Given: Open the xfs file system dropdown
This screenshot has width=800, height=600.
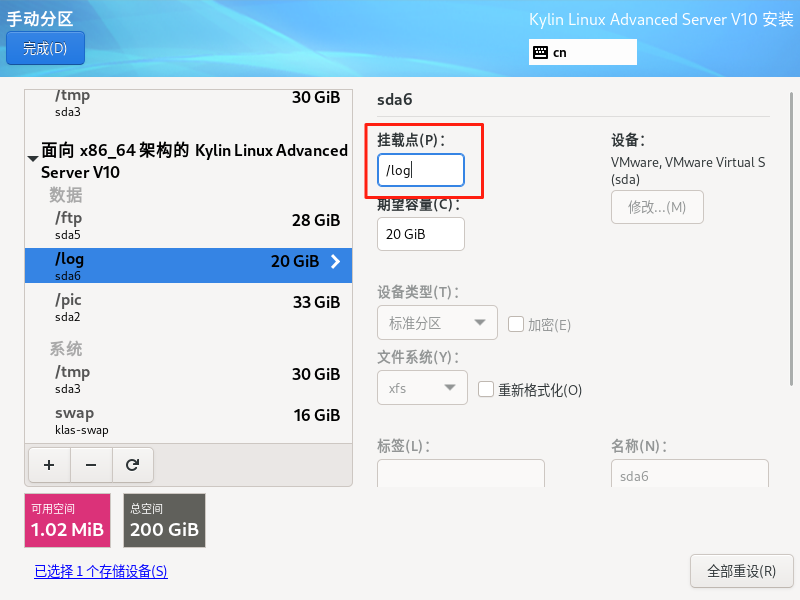Looking at the screenshot, I should pos(422,388).
